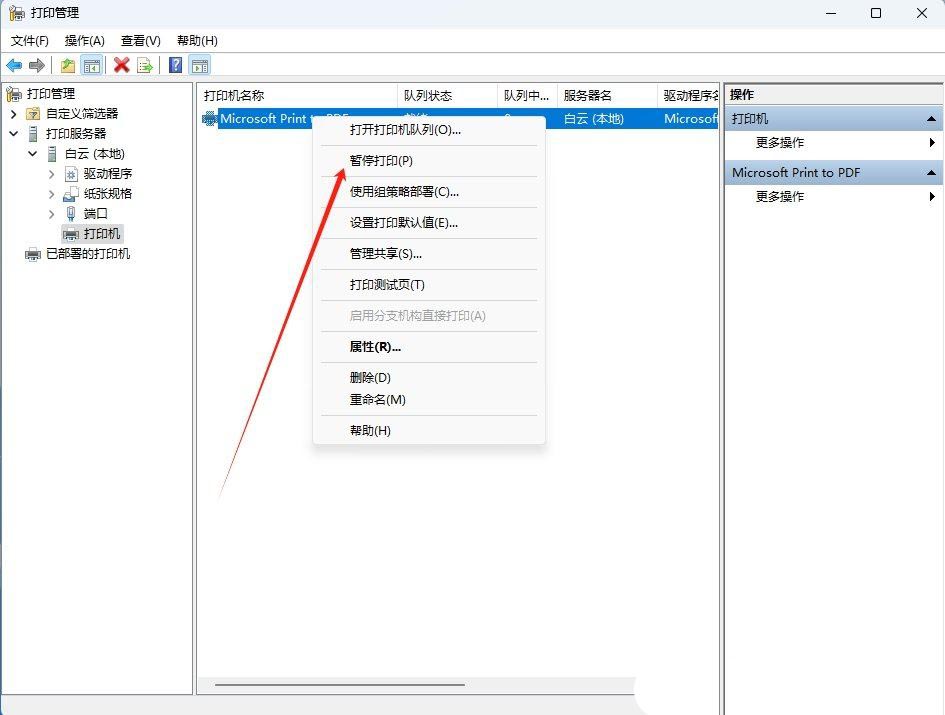Click the horizontal scrollbar below the printer list
Viewport: 945px width, 715px height.
tap(340, 682)
